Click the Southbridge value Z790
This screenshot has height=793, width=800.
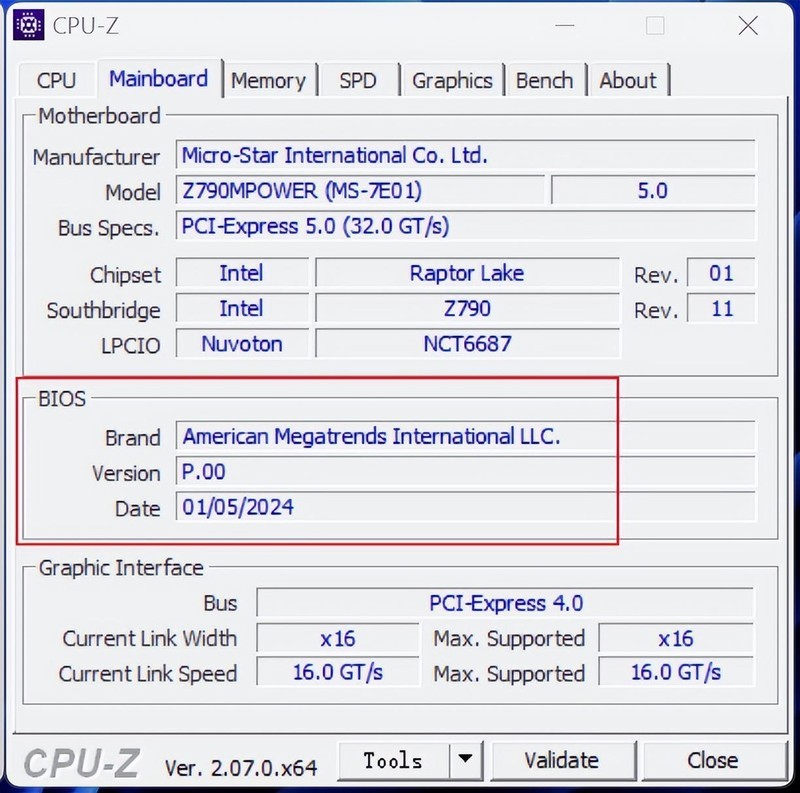467,308
